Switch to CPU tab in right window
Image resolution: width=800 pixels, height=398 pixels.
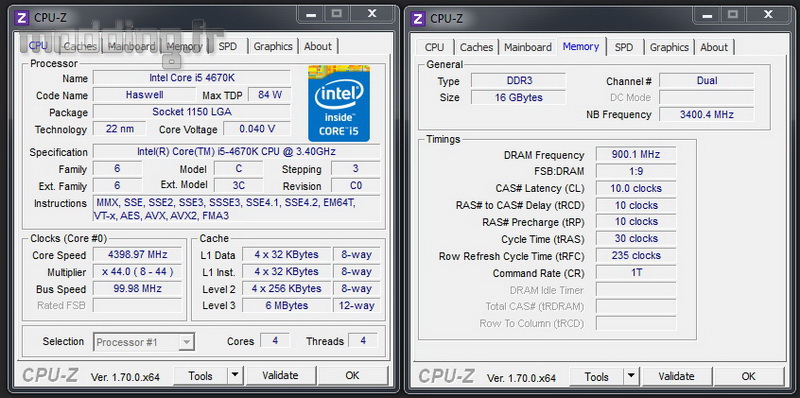click(x=434, y=47)
